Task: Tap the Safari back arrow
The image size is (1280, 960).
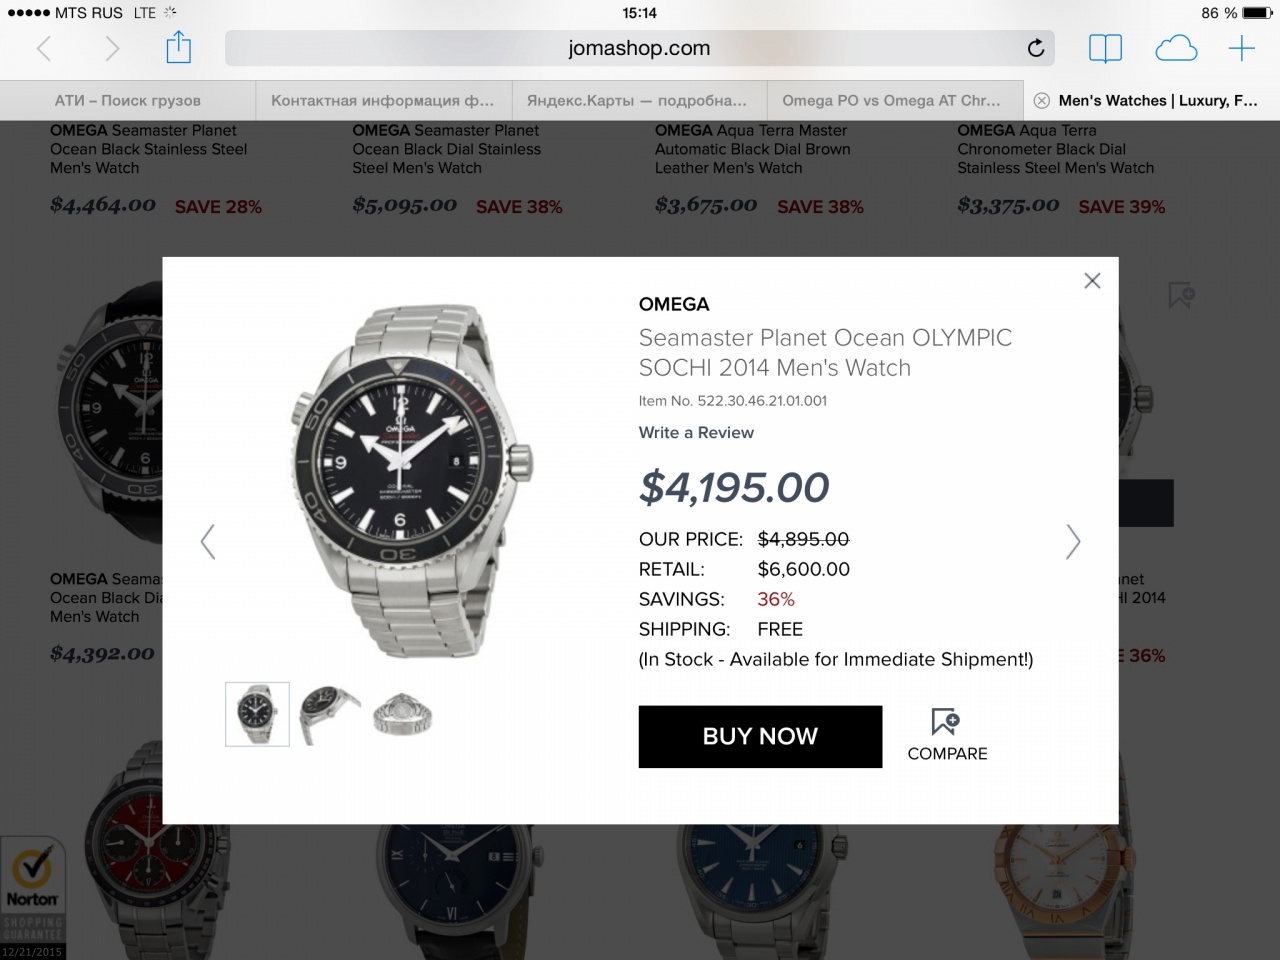Action: pyautogui.click(x=44, y=48)
